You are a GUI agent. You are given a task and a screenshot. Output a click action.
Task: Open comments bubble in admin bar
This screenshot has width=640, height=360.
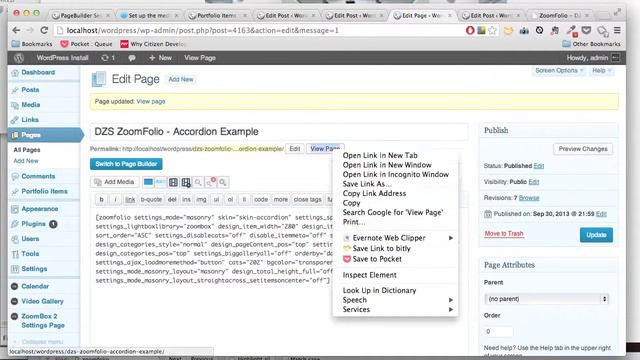(x=132, y=58)
